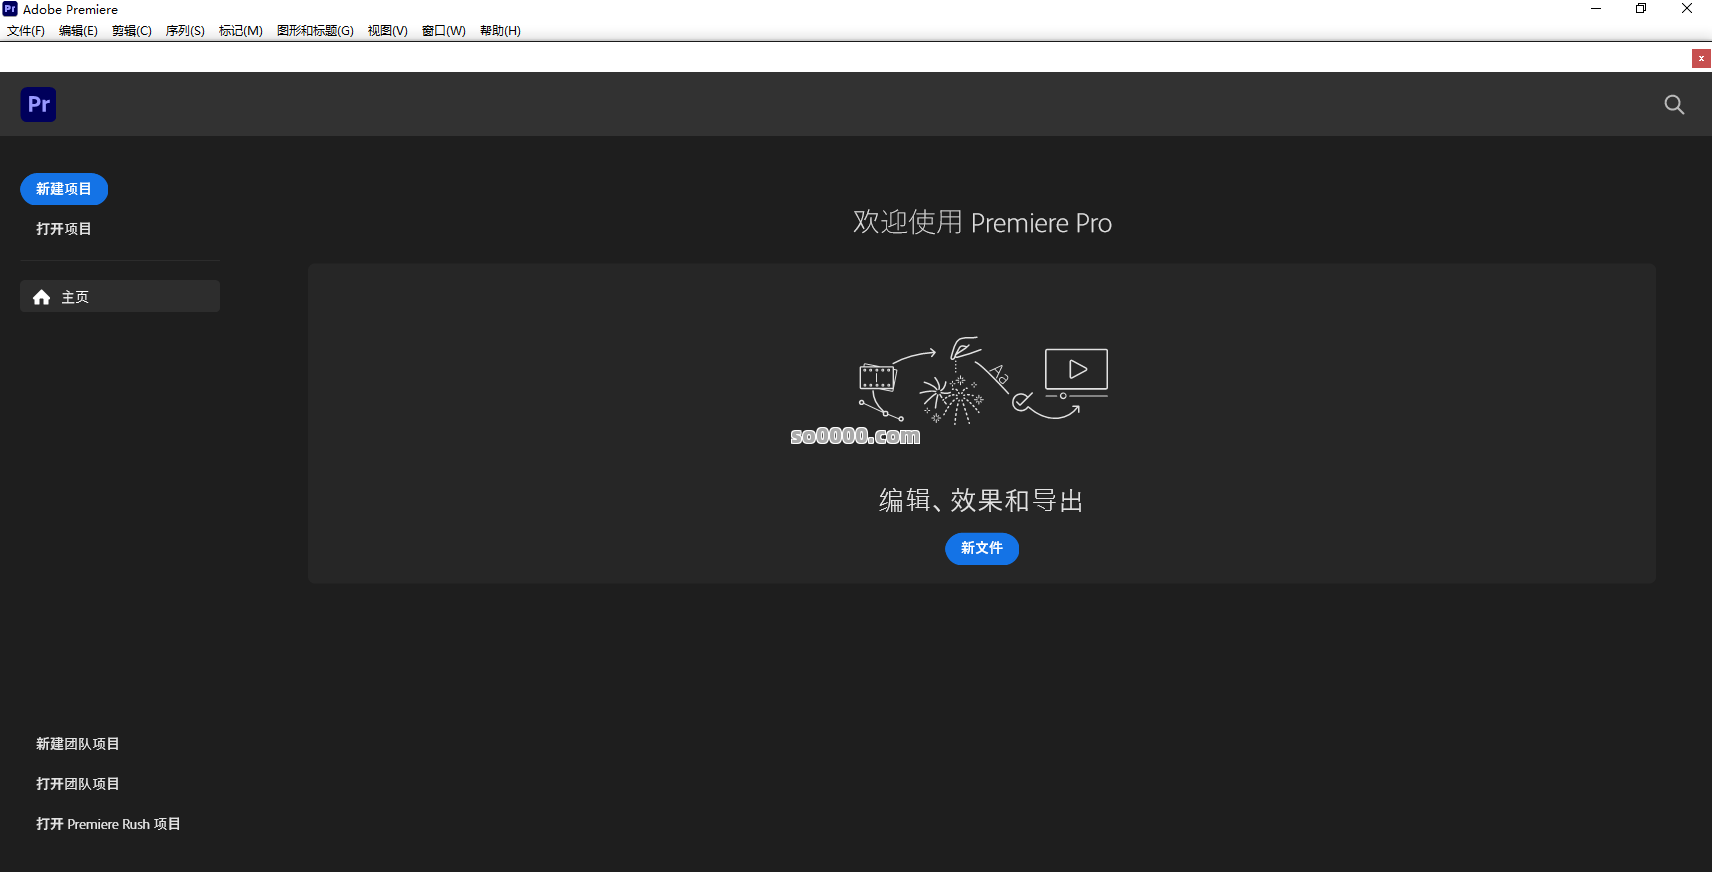Click 打开项目 in the sidebar
Screen dimensions: 1712x872
[x=64, y=229]
